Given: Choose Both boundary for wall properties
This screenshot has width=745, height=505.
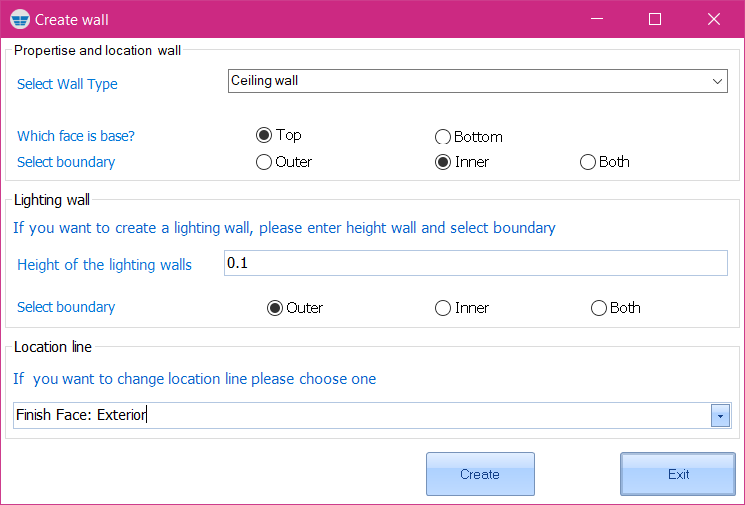Looking at the screenshot, I should point(588,162).
